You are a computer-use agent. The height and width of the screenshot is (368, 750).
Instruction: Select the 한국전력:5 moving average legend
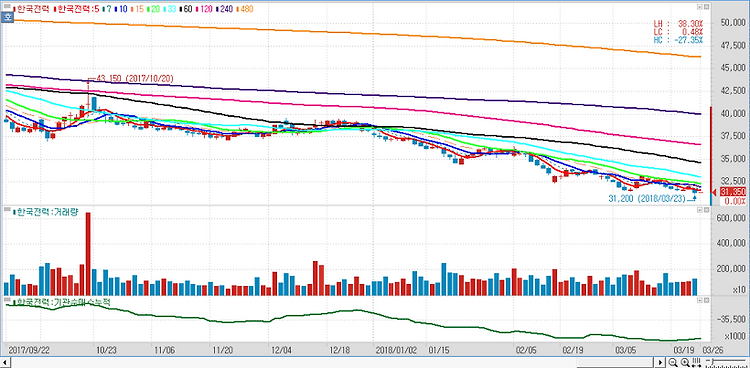pyautogui.click(x=77, y=9)
